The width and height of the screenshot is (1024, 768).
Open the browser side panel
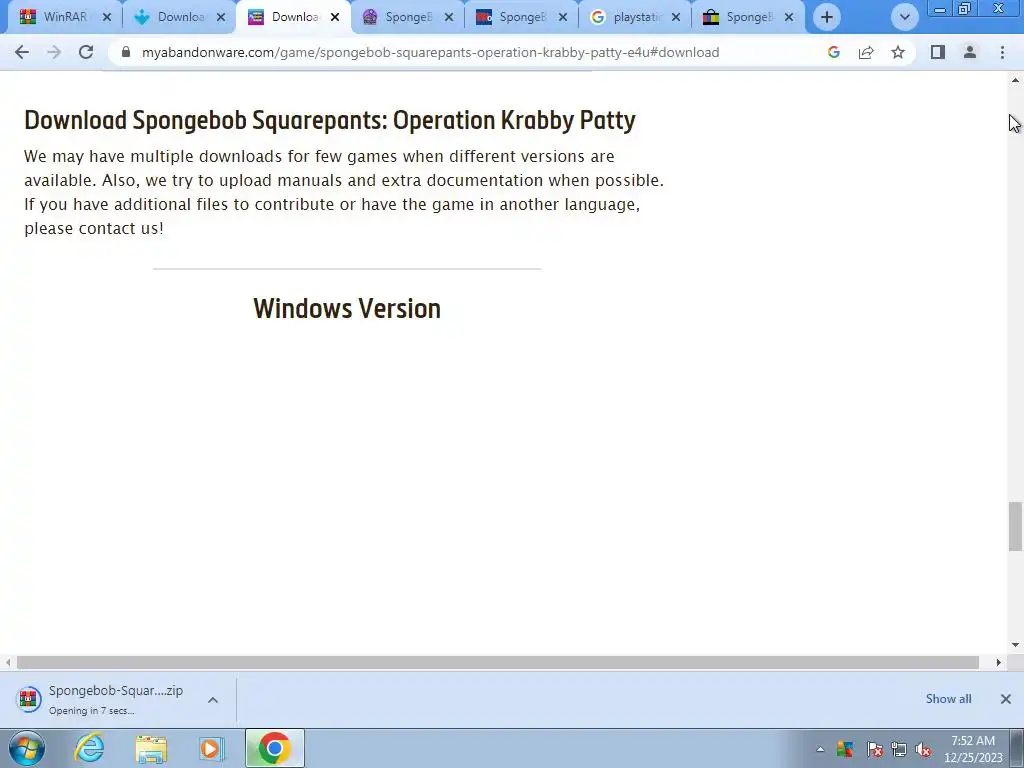pyautogui.click(x=938, y=52)
